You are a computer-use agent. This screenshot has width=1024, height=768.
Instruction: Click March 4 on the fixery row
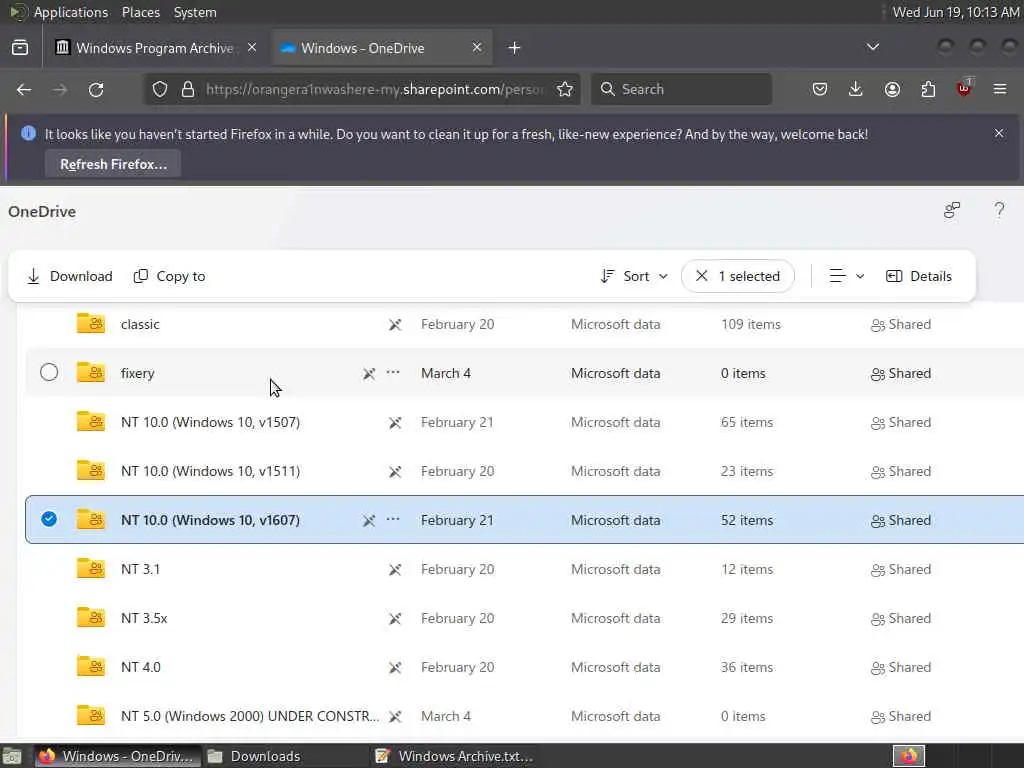click(x=446, y=374)
